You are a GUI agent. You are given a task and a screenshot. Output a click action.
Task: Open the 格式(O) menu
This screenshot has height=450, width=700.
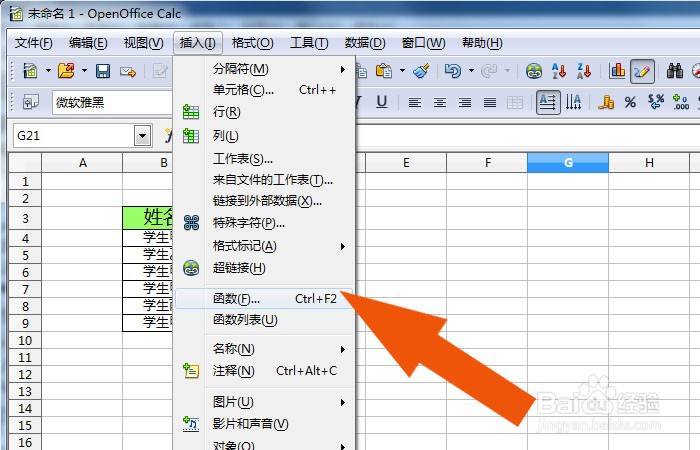252,43
